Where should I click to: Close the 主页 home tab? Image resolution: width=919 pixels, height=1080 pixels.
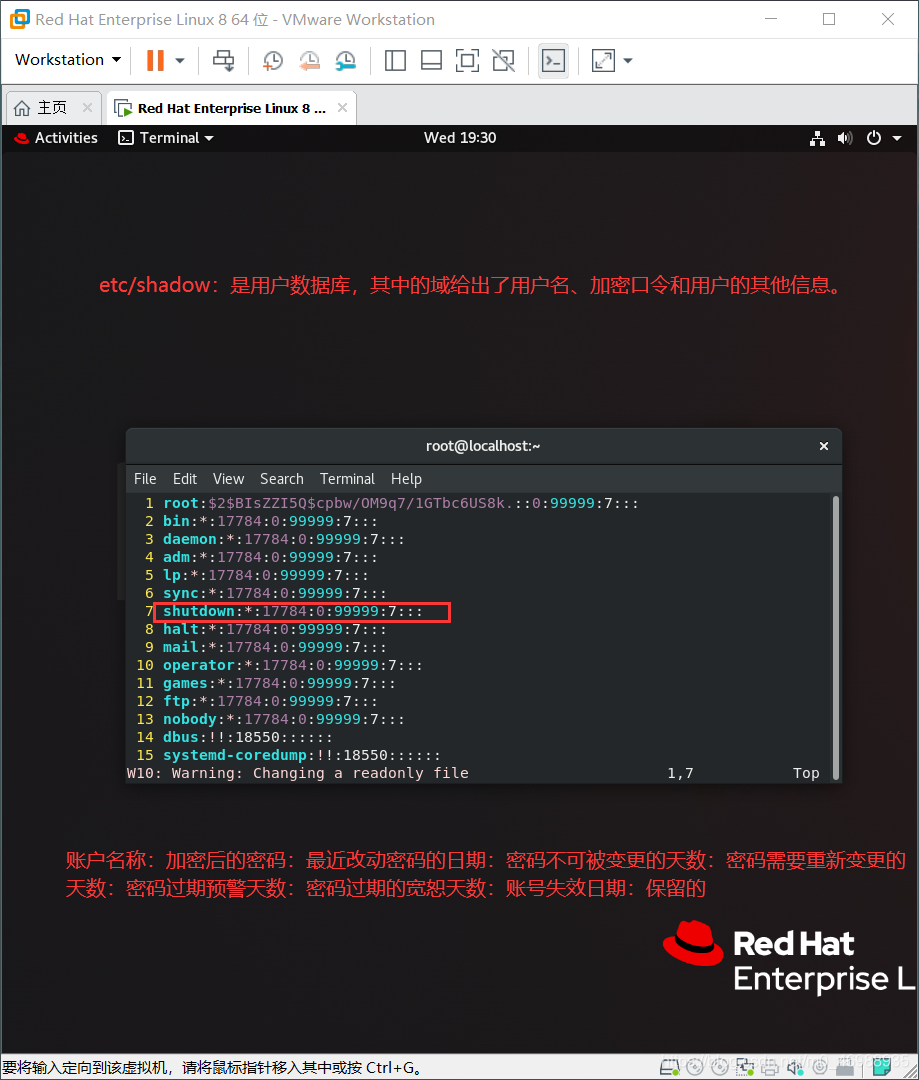pyautogui.click(x=87, y=107)
